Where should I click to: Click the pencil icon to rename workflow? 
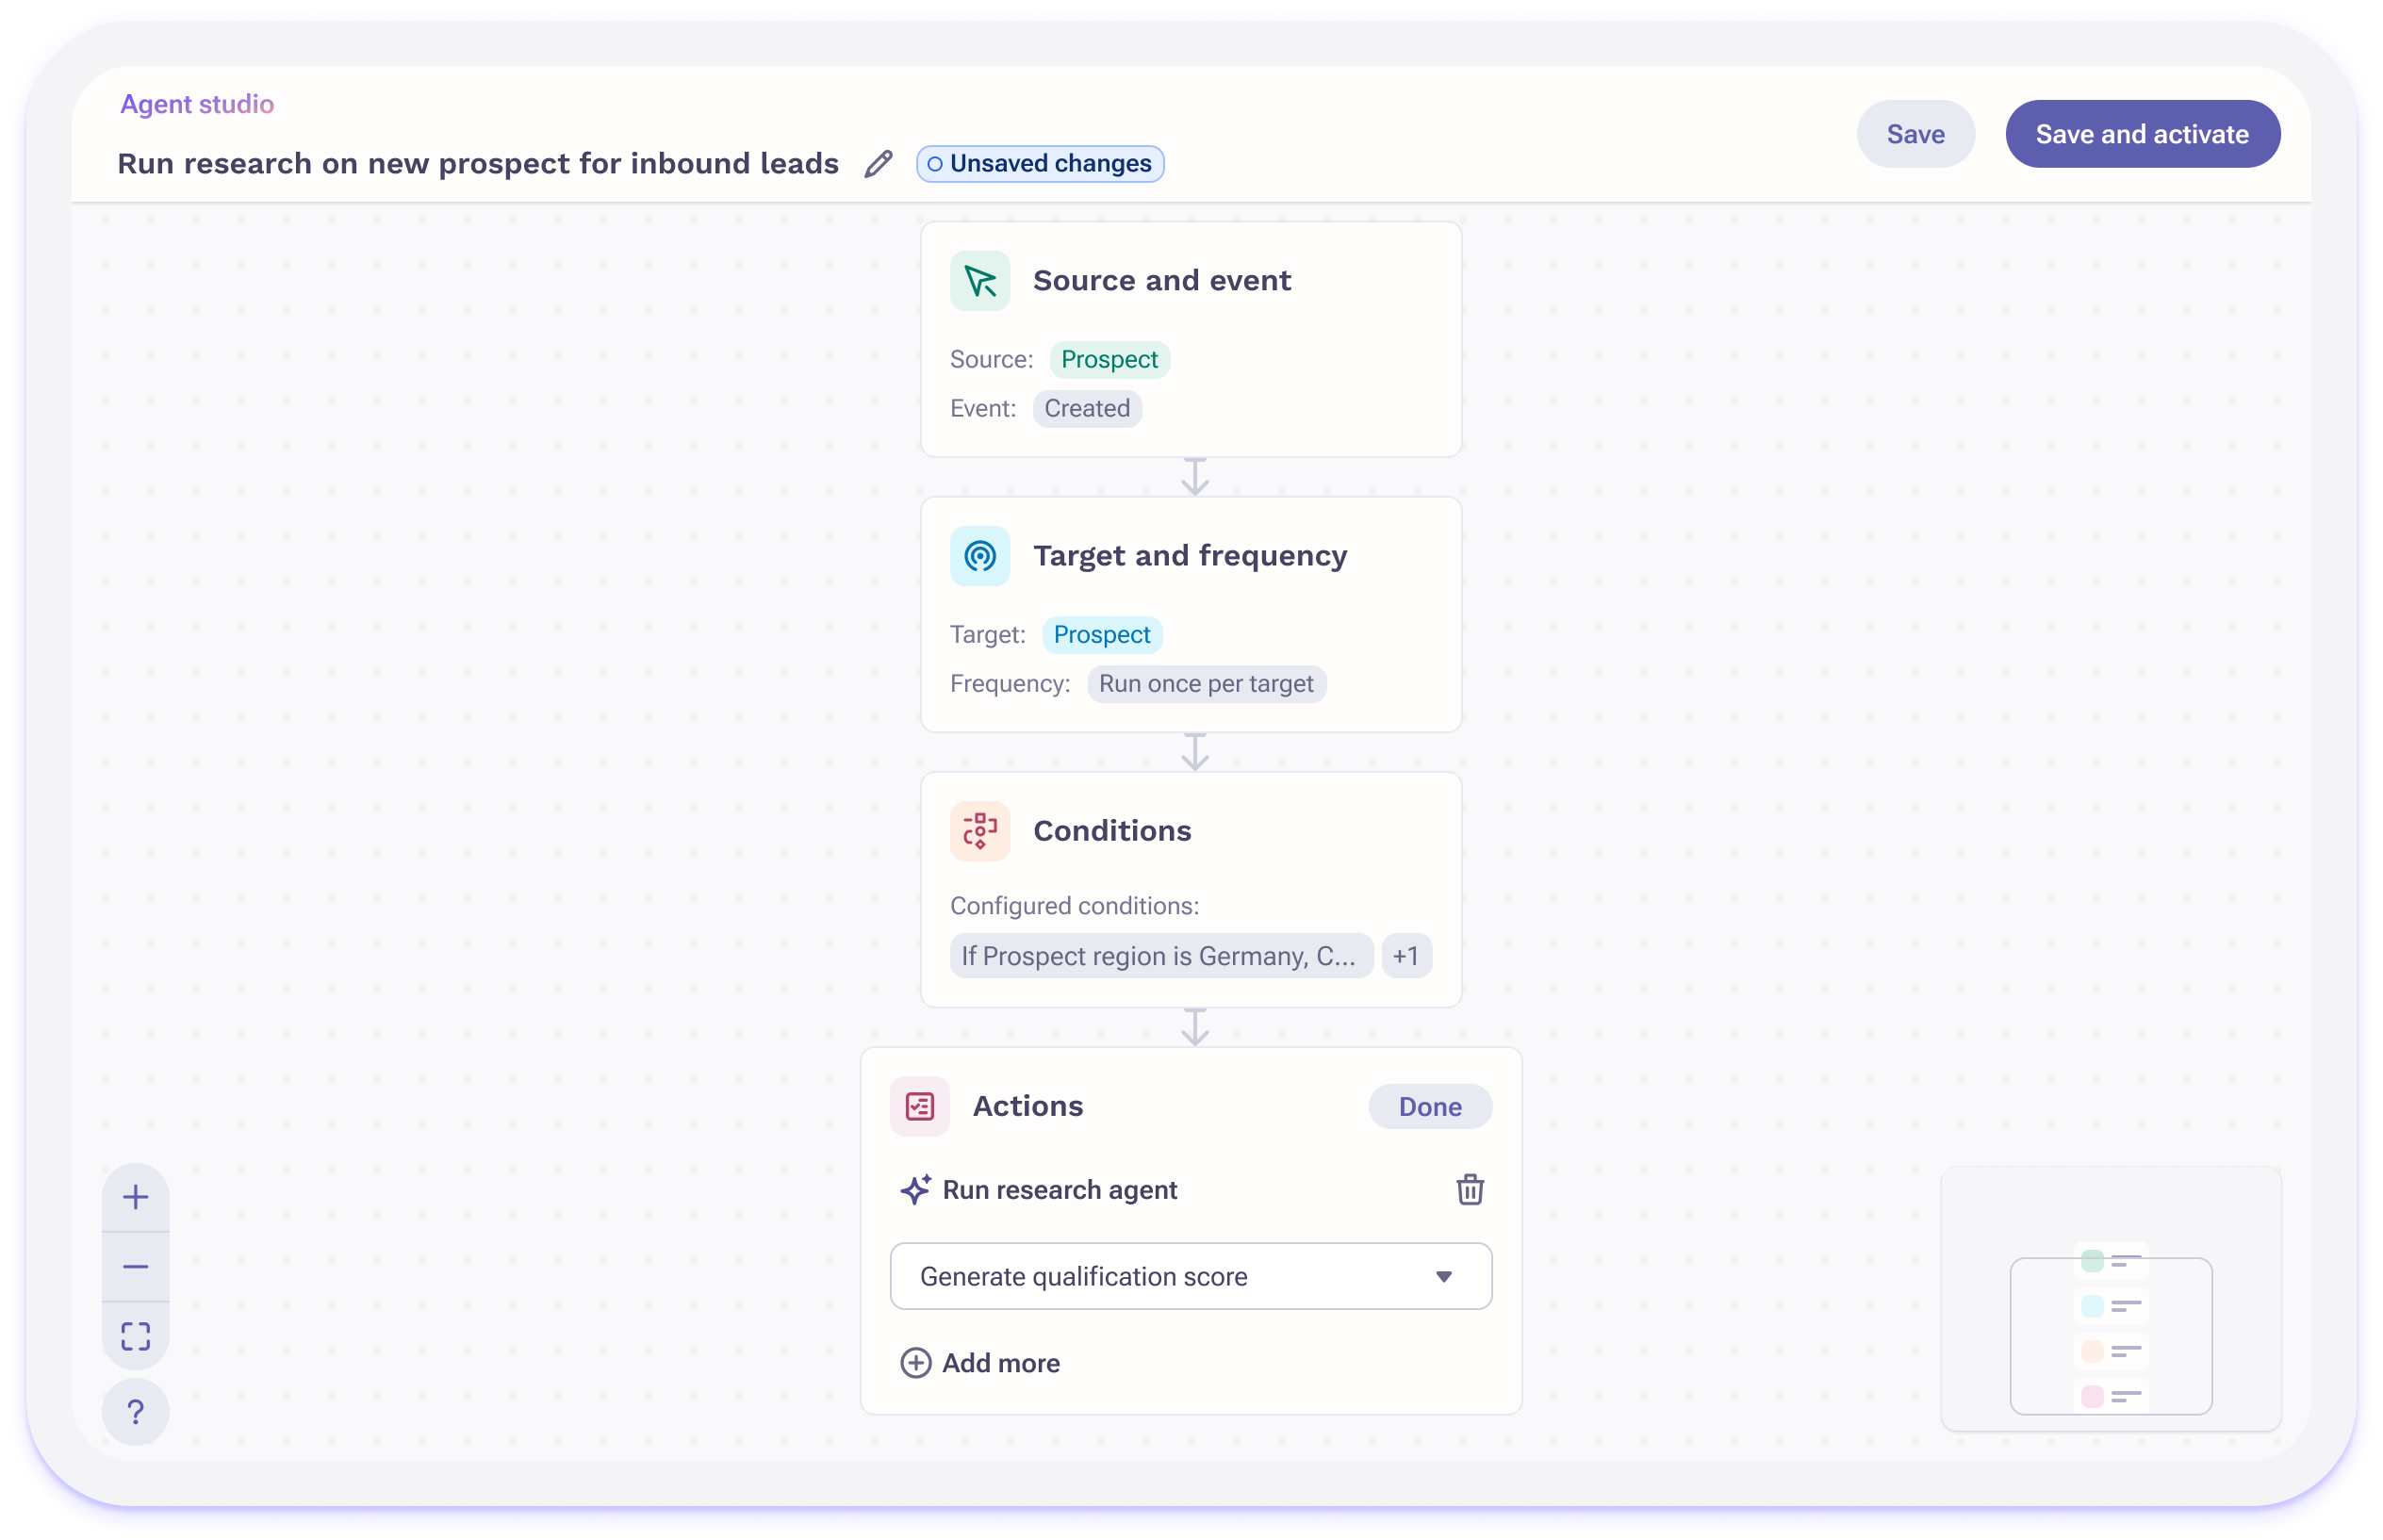click(878, 164)
